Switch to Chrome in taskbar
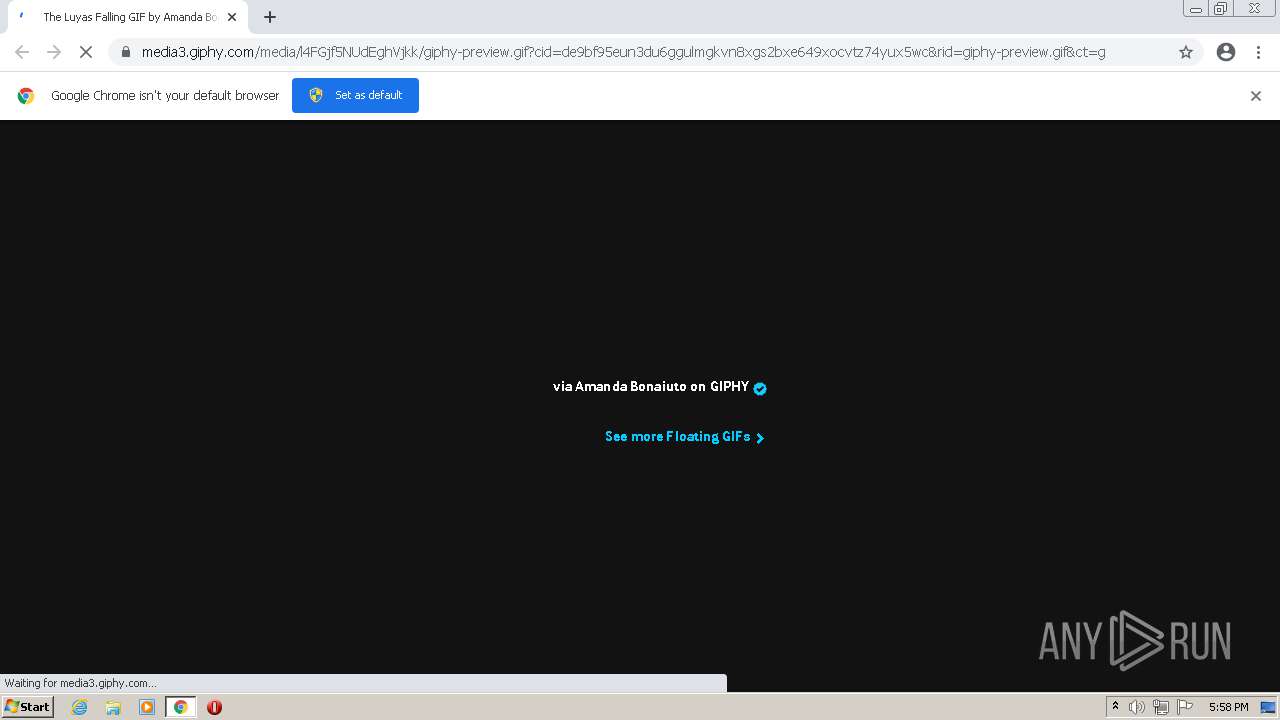Image resolution: width=1280 pixels, height=720 pixels. tap(180, 707)
